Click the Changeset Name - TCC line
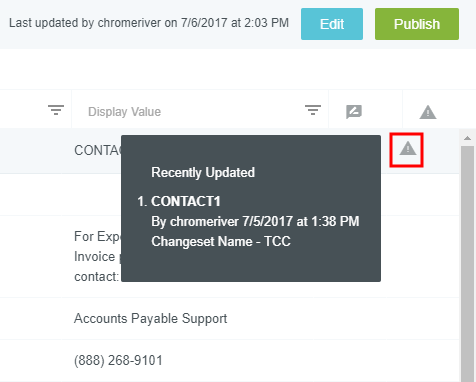476x382 pixels. [x=221, y=241]
